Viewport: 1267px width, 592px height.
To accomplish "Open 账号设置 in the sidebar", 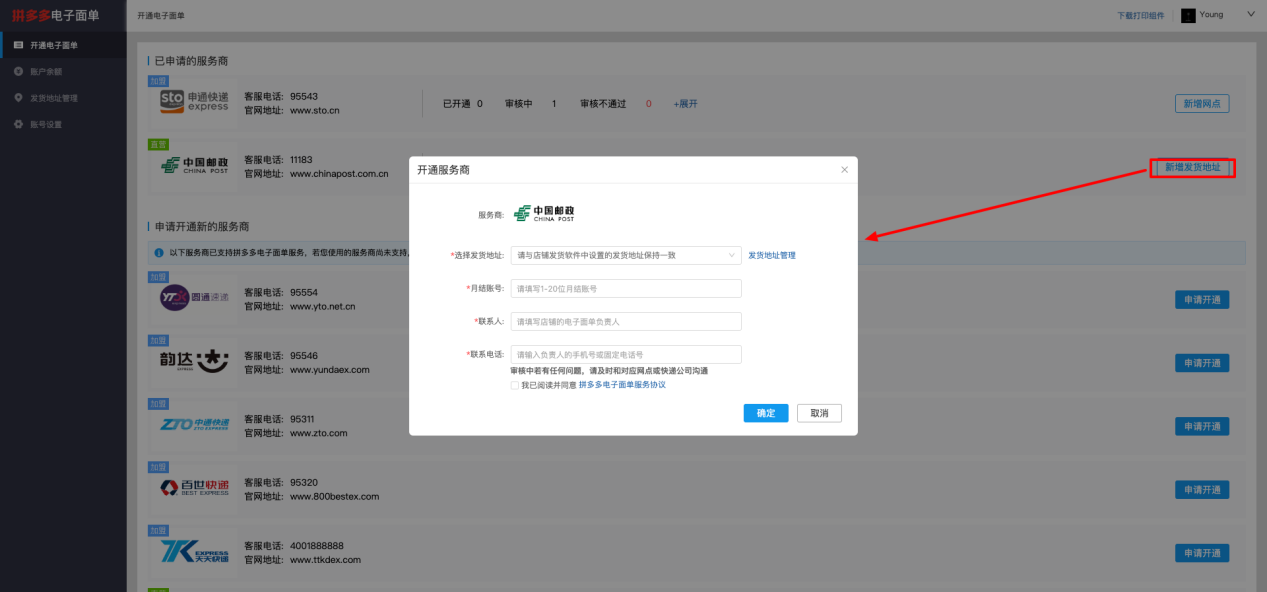I will pos(46,125).
